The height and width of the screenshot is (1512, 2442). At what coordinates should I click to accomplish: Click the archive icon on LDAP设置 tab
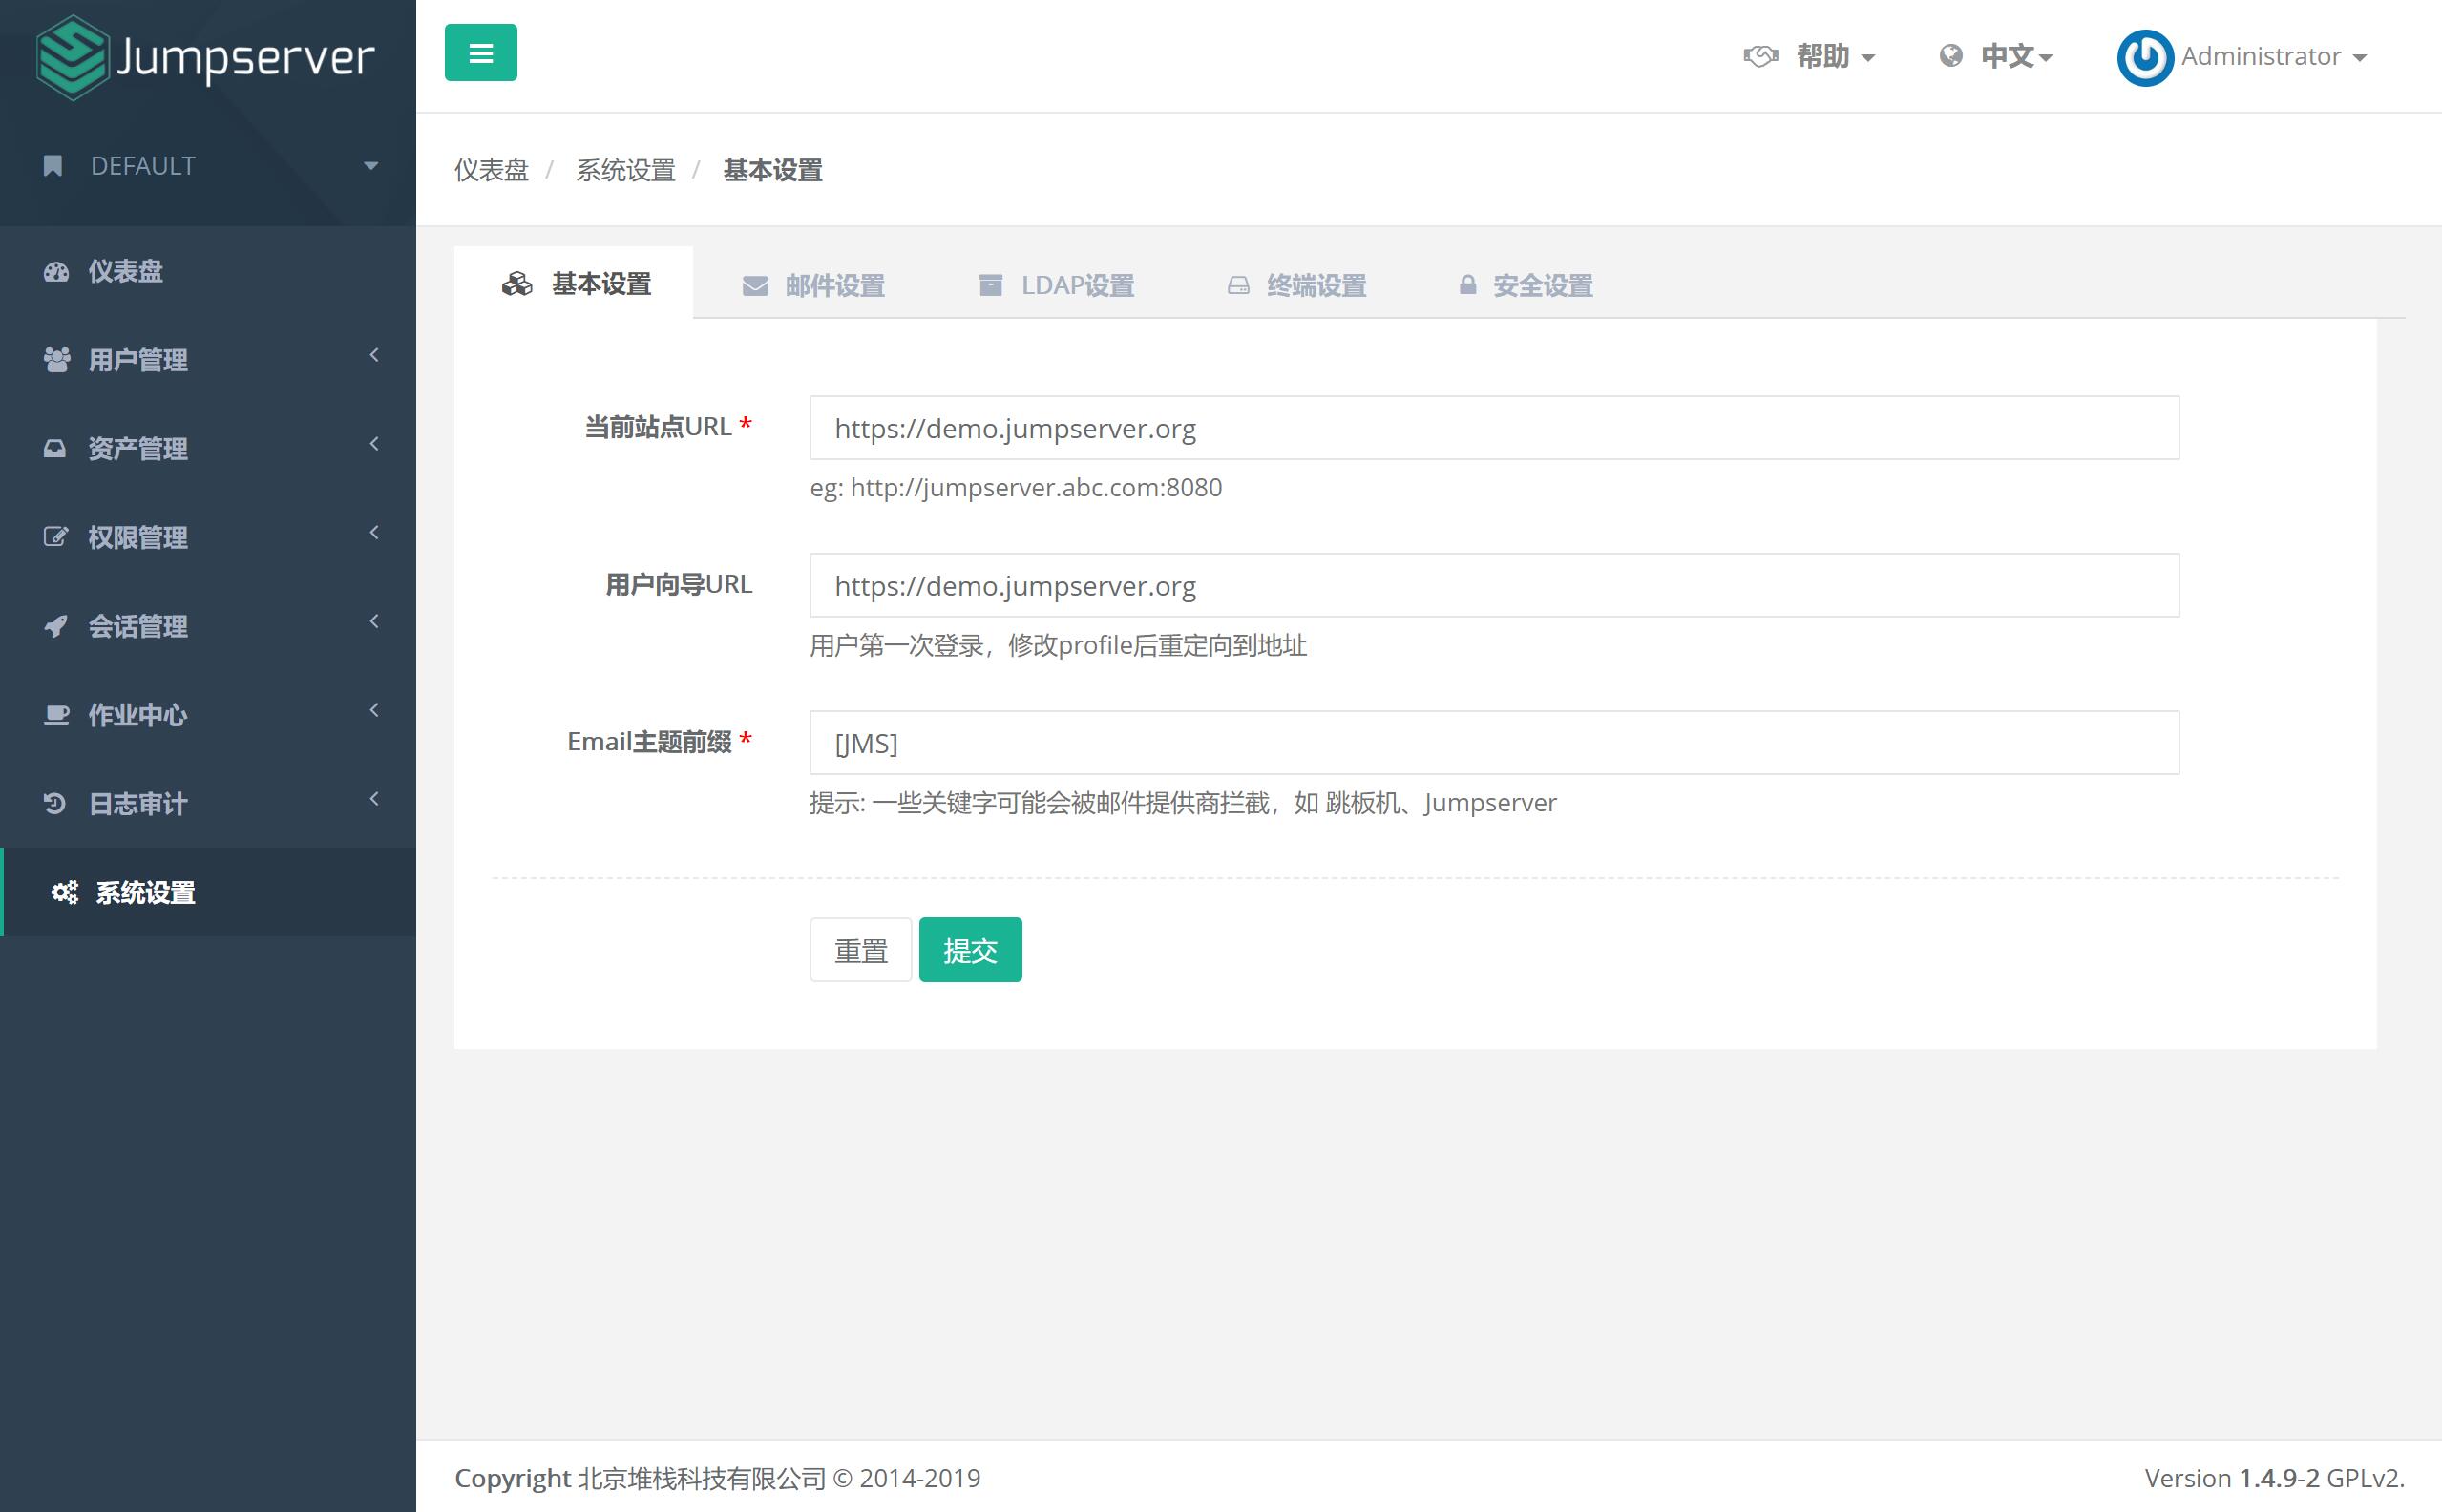(990, 285)
